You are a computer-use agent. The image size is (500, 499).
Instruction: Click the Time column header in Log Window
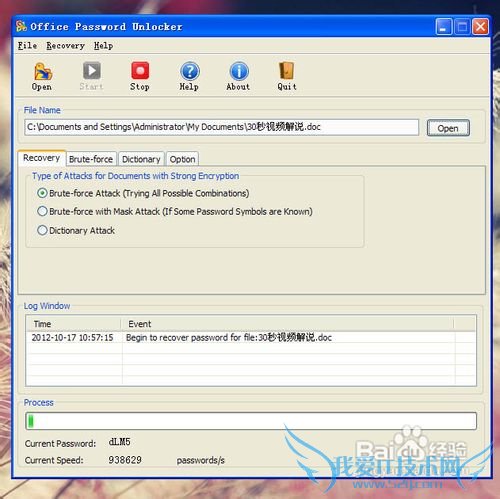coord(73,324)
